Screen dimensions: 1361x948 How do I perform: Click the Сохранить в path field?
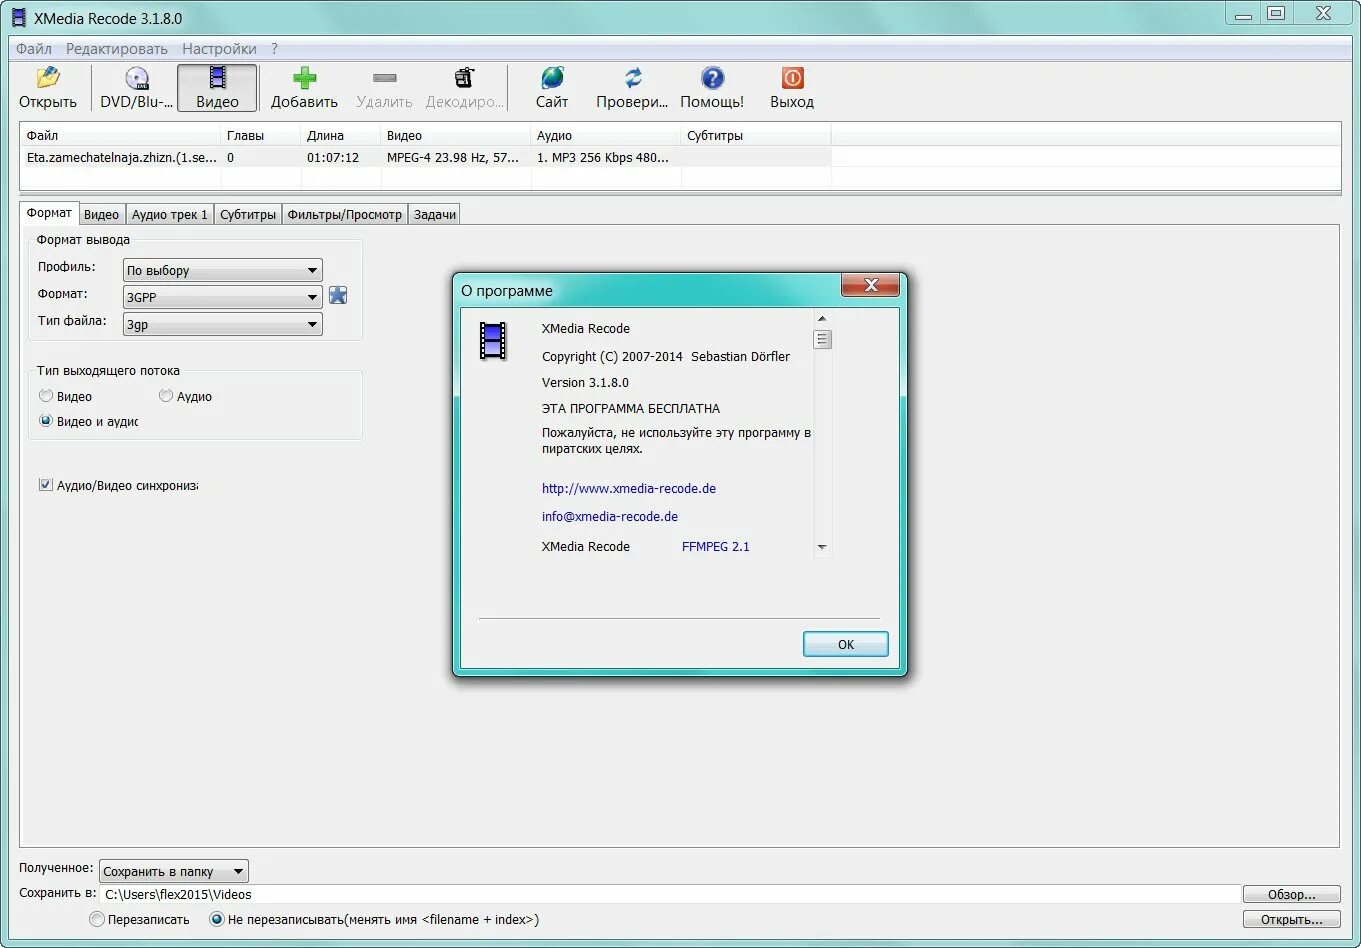pyautogui.click(x=670, y=894)
